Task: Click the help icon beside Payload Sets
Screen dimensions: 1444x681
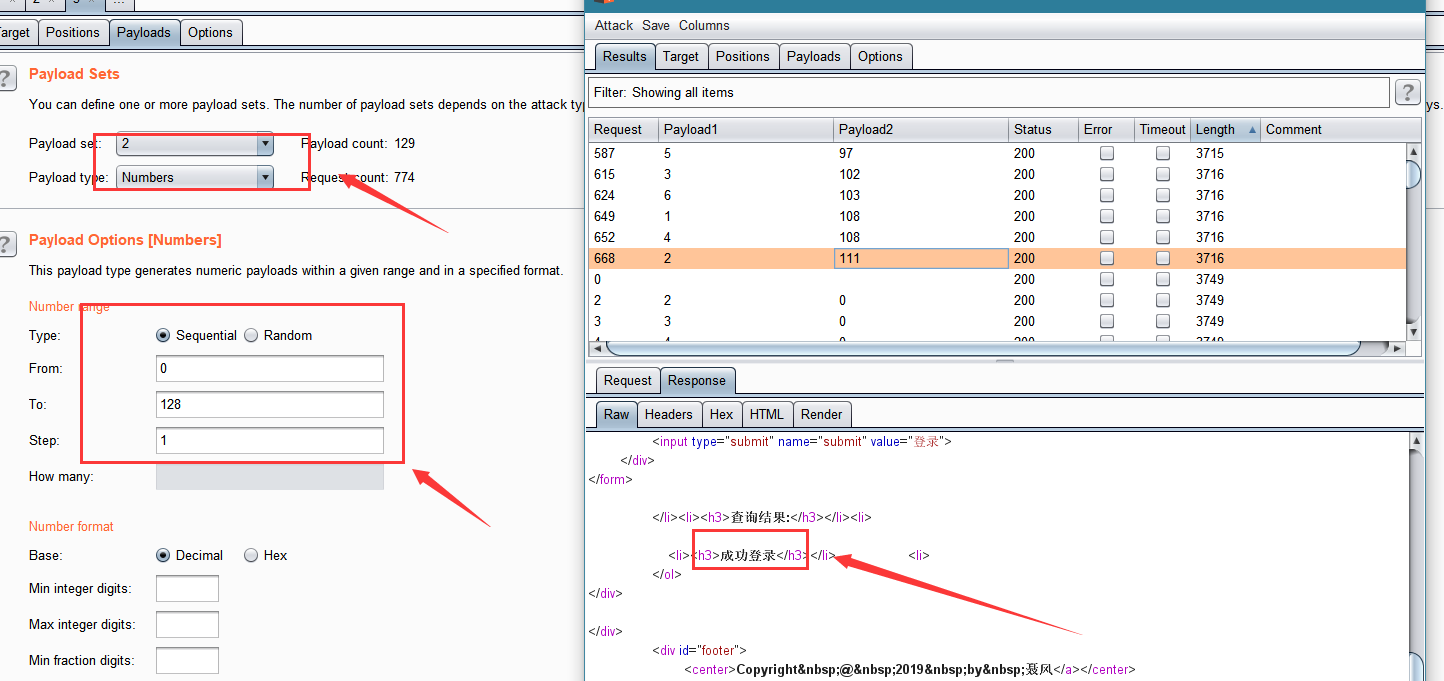Action: pos(6,77)
